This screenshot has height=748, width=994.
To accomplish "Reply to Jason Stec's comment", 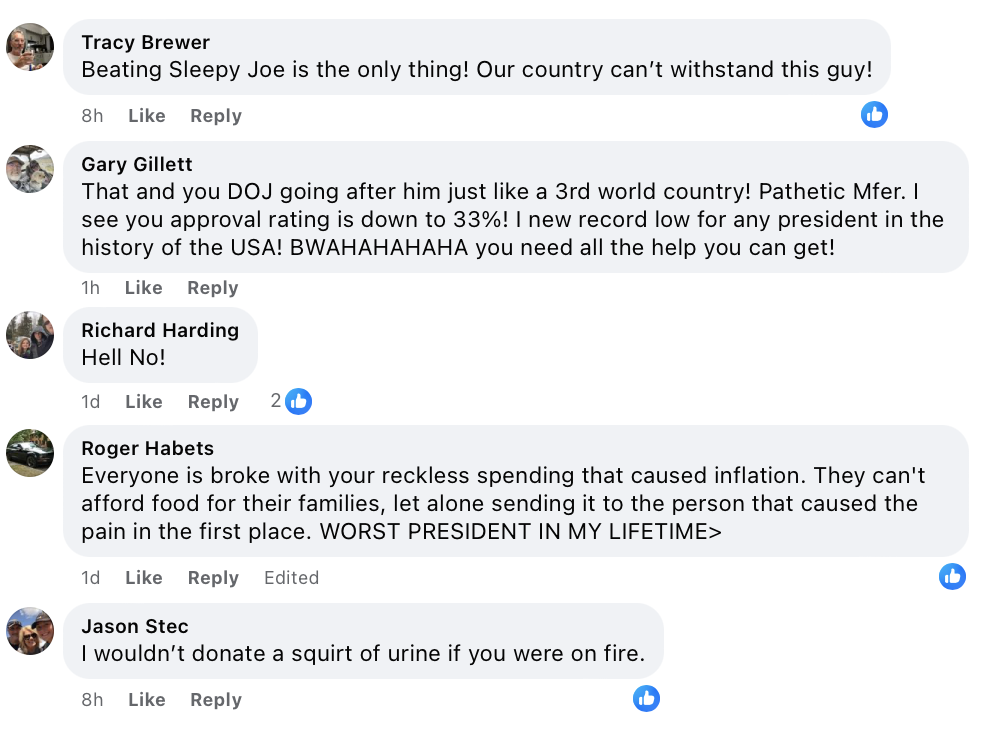I will pyautogui.click(x=216, y=700).
